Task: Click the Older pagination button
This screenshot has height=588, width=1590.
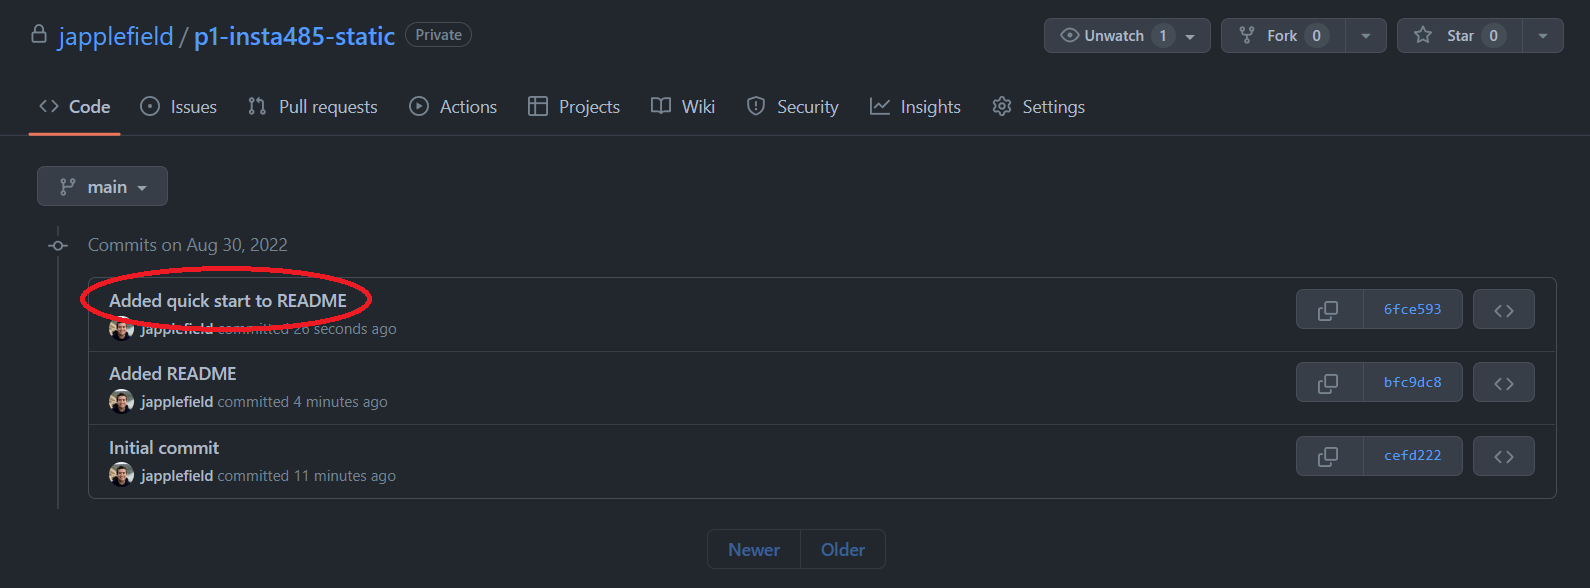Action: pos(842,550)
